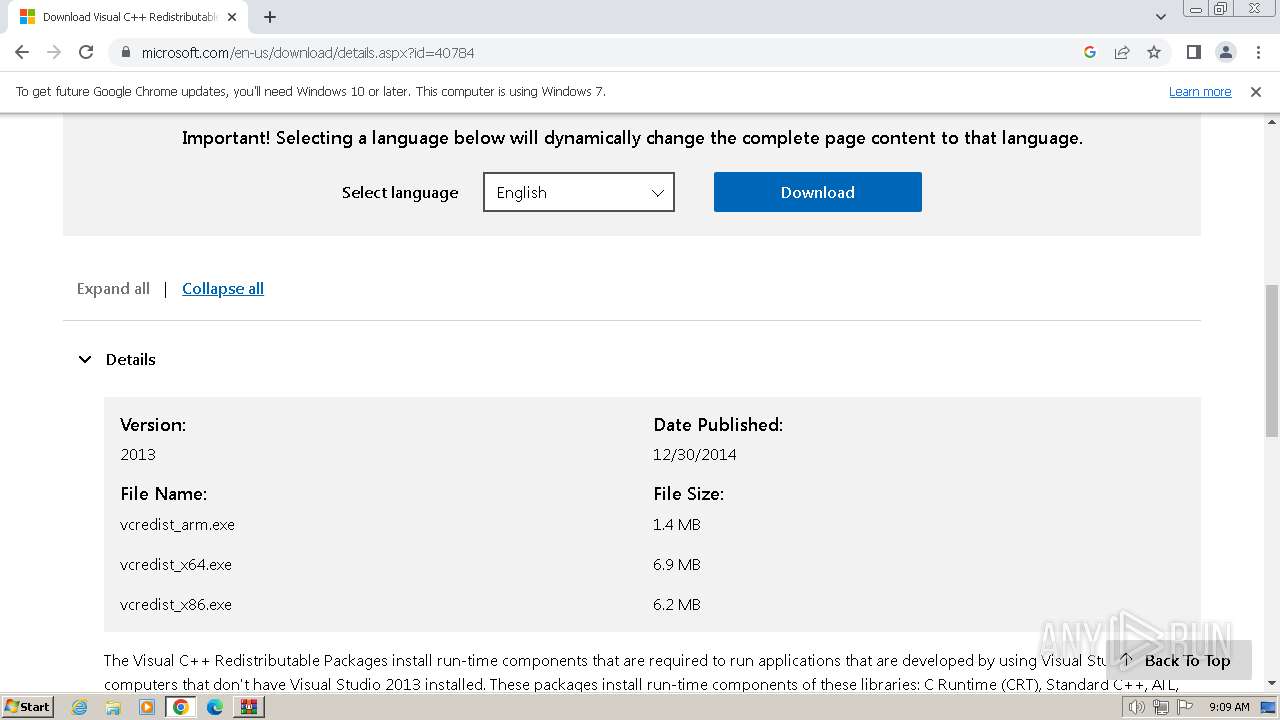Screen dimensions: 1280x720
Task: Open the Select language dropdown
Action: point(579,192)
